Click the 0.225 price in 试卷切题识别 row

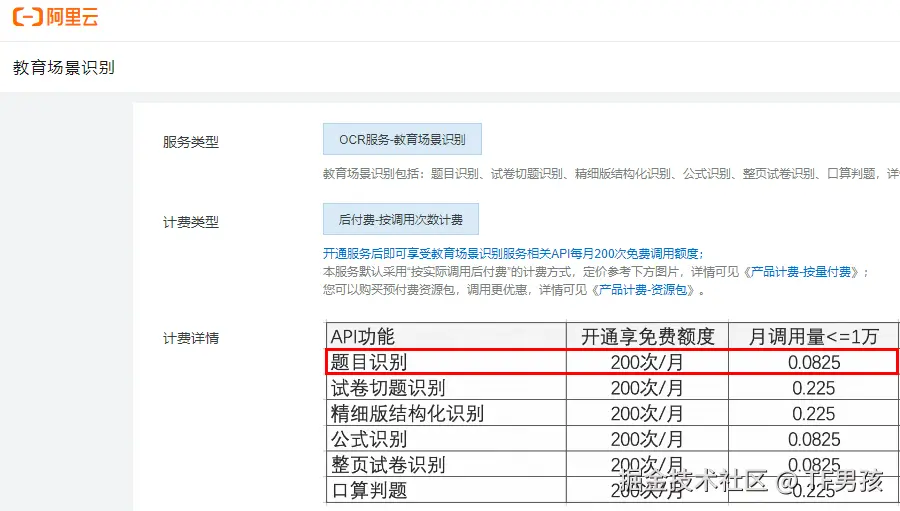813,388
